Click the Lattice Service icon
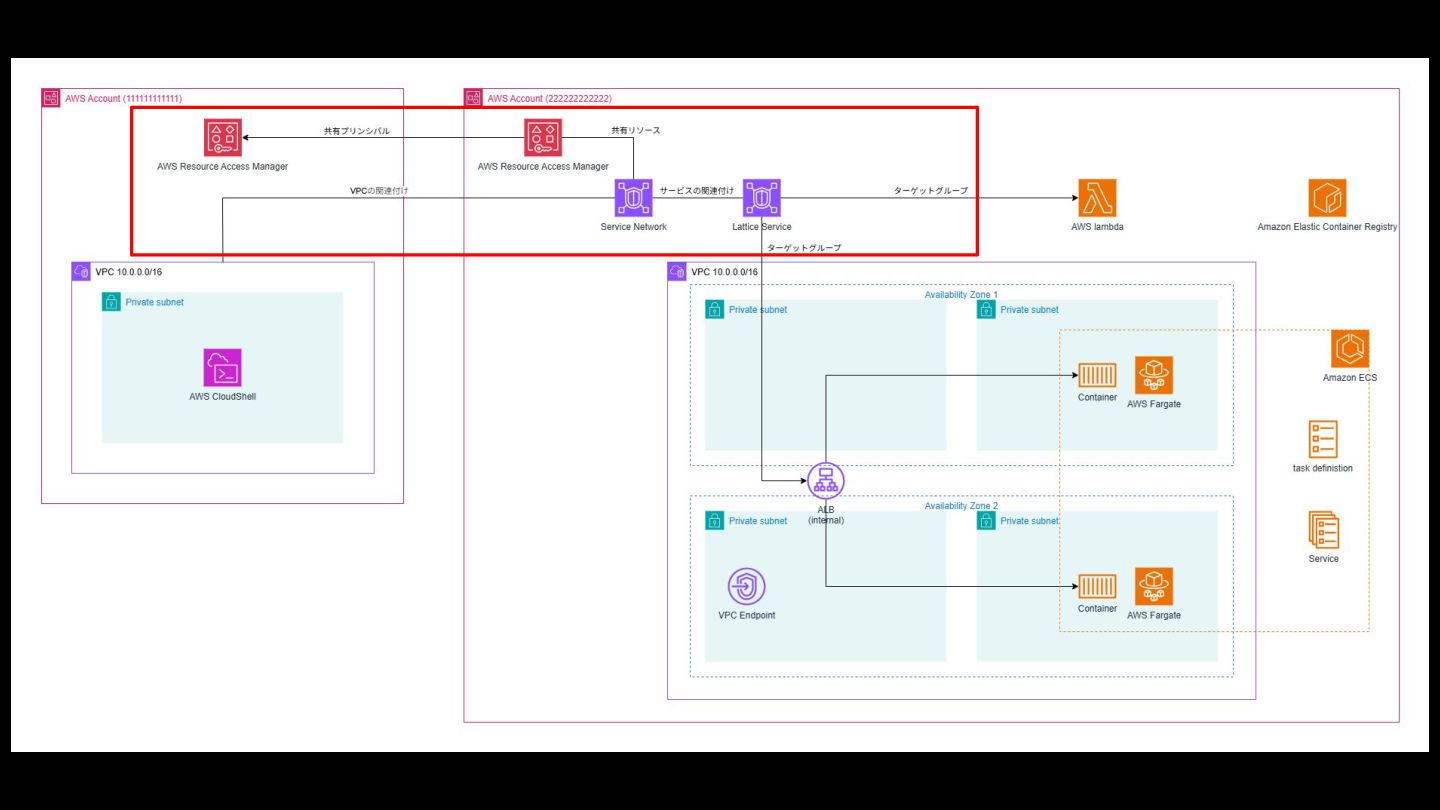The height and width of the screenshot is (810, 1440). tap(762, 198)
